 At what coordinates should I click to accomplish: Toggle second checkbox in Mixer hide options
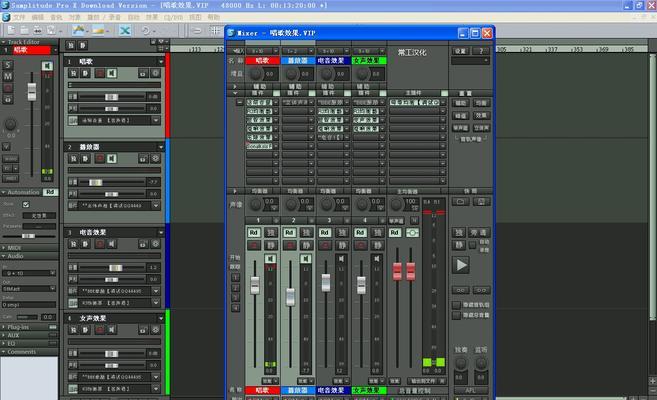click(457, 315)
